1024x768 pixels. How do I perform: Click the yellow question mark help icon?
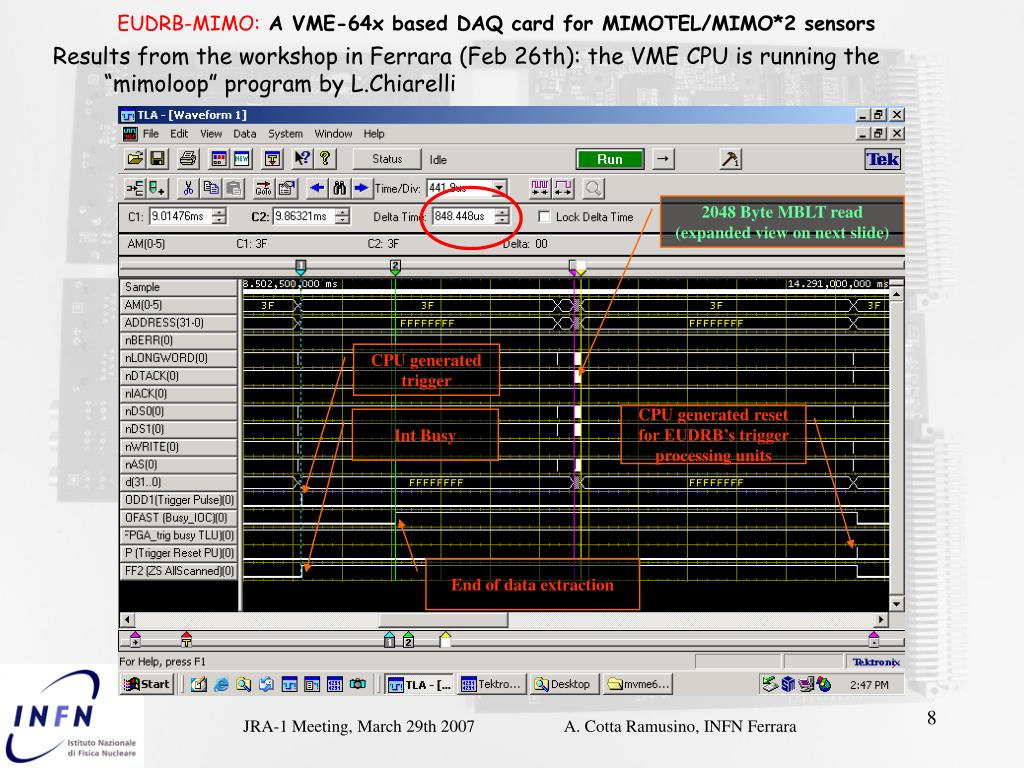[x=325, y=159]
